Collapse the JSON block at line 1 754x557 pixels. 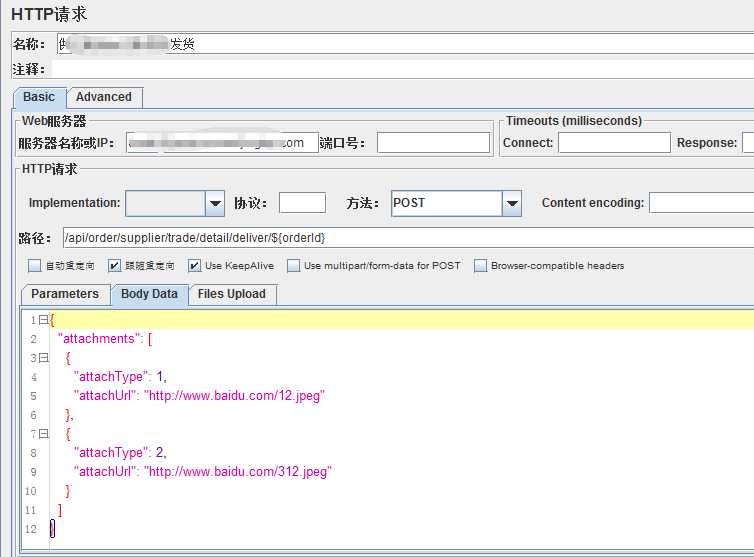tap(43, 320)
